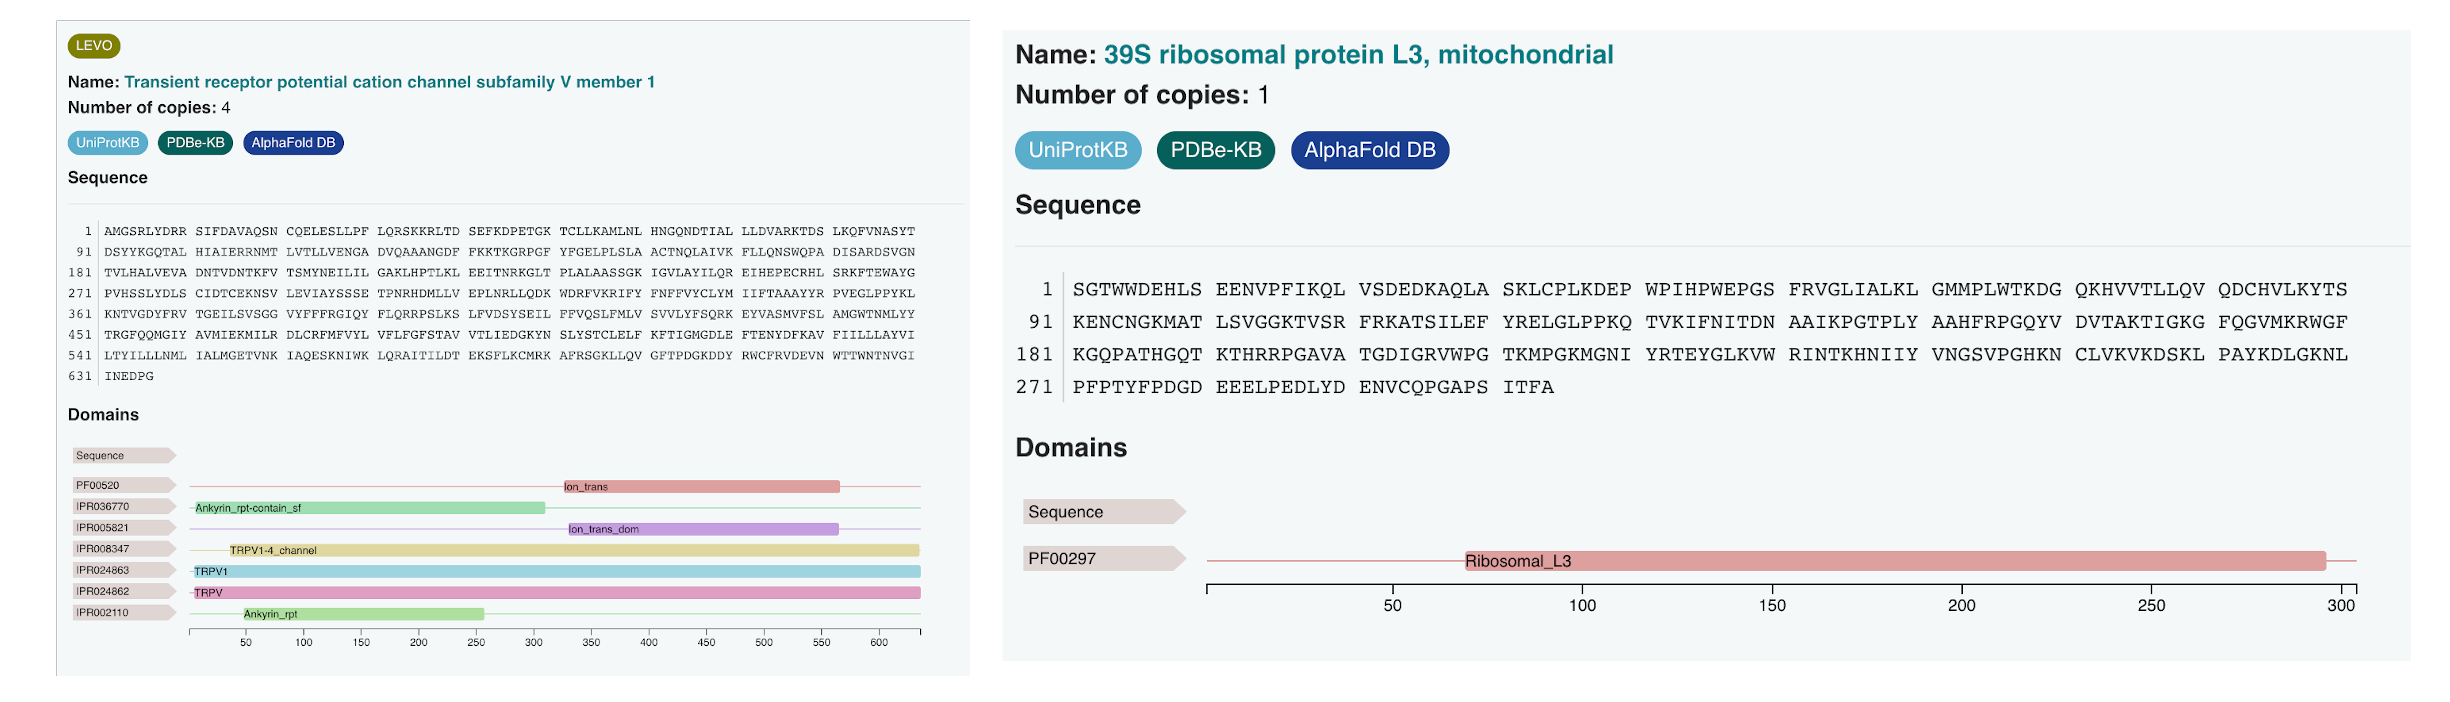The height and width of the screenshot is (702, 2450).
Task: Open AlphaFold DB for the ribosomal protein L3
Action: [x=1369, y=150]
